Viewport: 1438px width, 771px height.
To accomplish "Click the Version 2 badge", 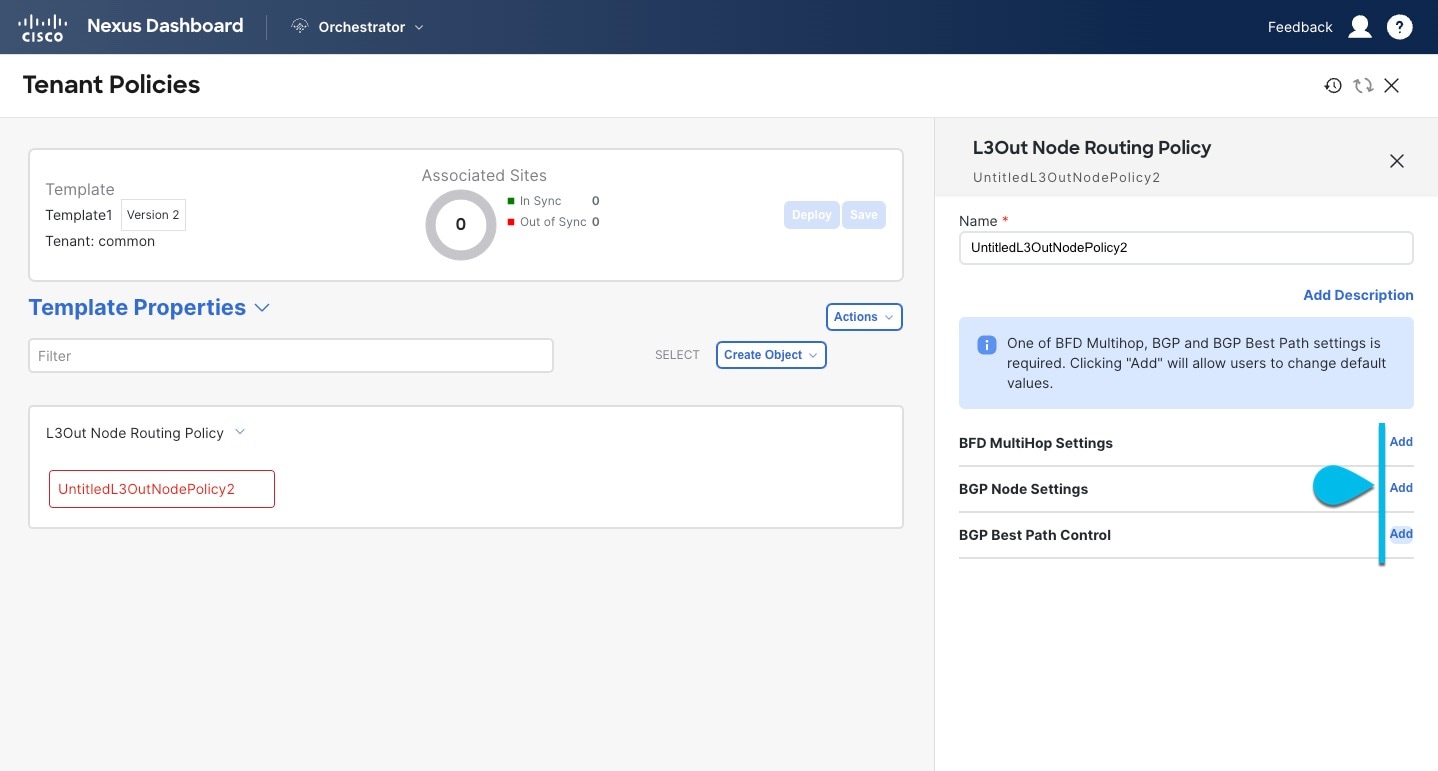I will (153, 215).
